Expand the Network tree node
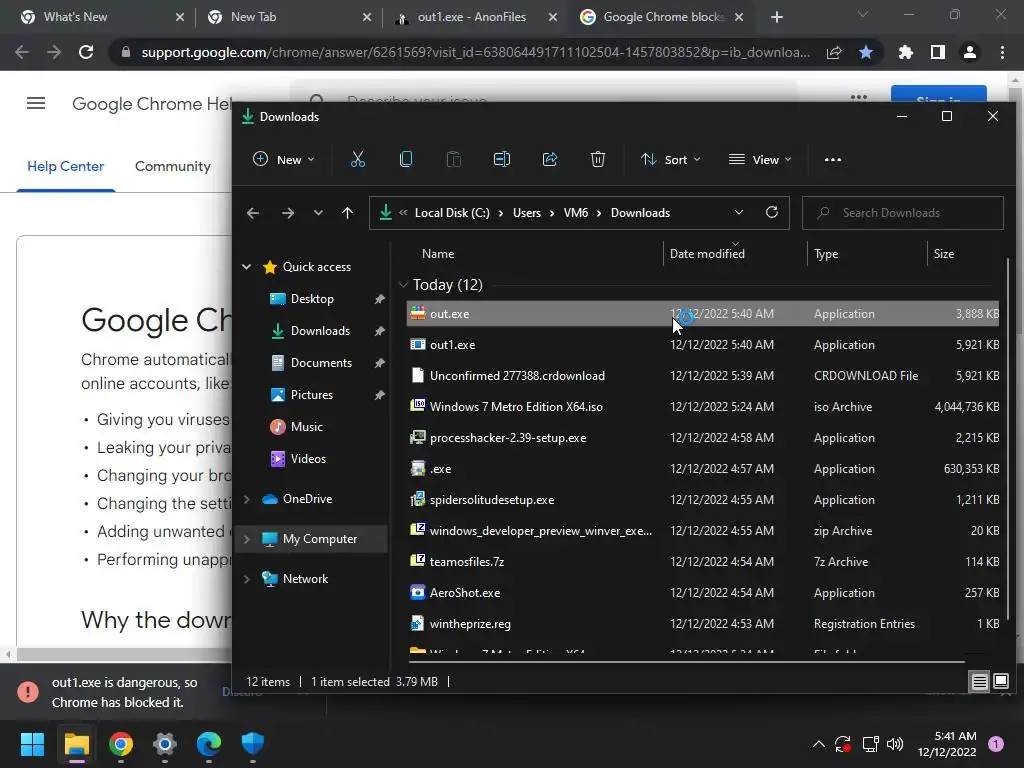 (x=247, y=579)
